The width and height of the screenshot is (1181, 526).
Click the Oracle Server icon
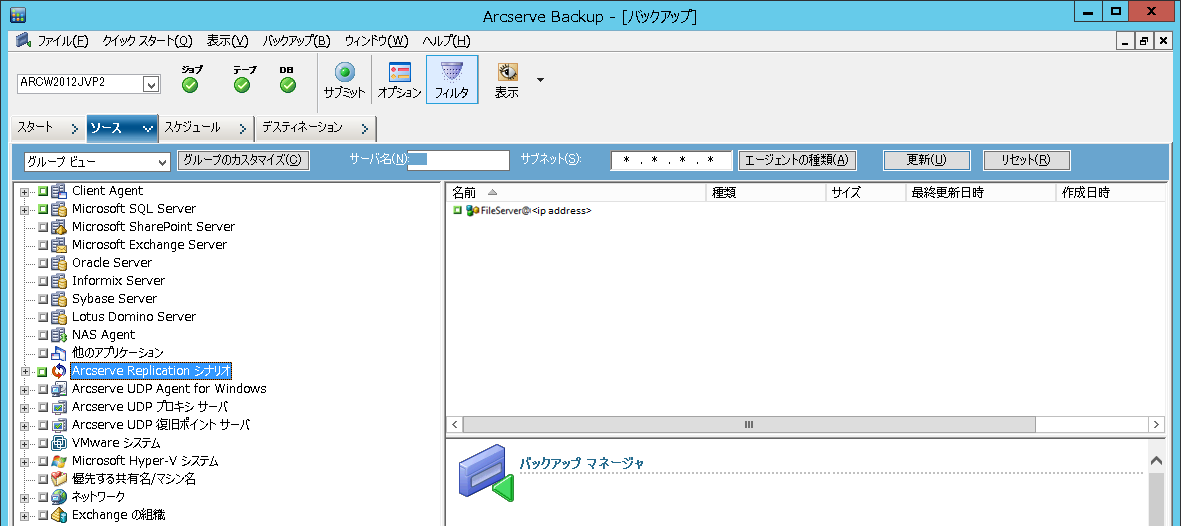point(59,263)
